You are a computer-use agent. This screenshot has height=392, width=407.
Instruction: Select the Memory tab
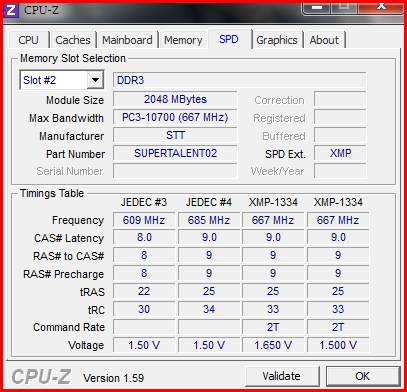pos(183,40)
